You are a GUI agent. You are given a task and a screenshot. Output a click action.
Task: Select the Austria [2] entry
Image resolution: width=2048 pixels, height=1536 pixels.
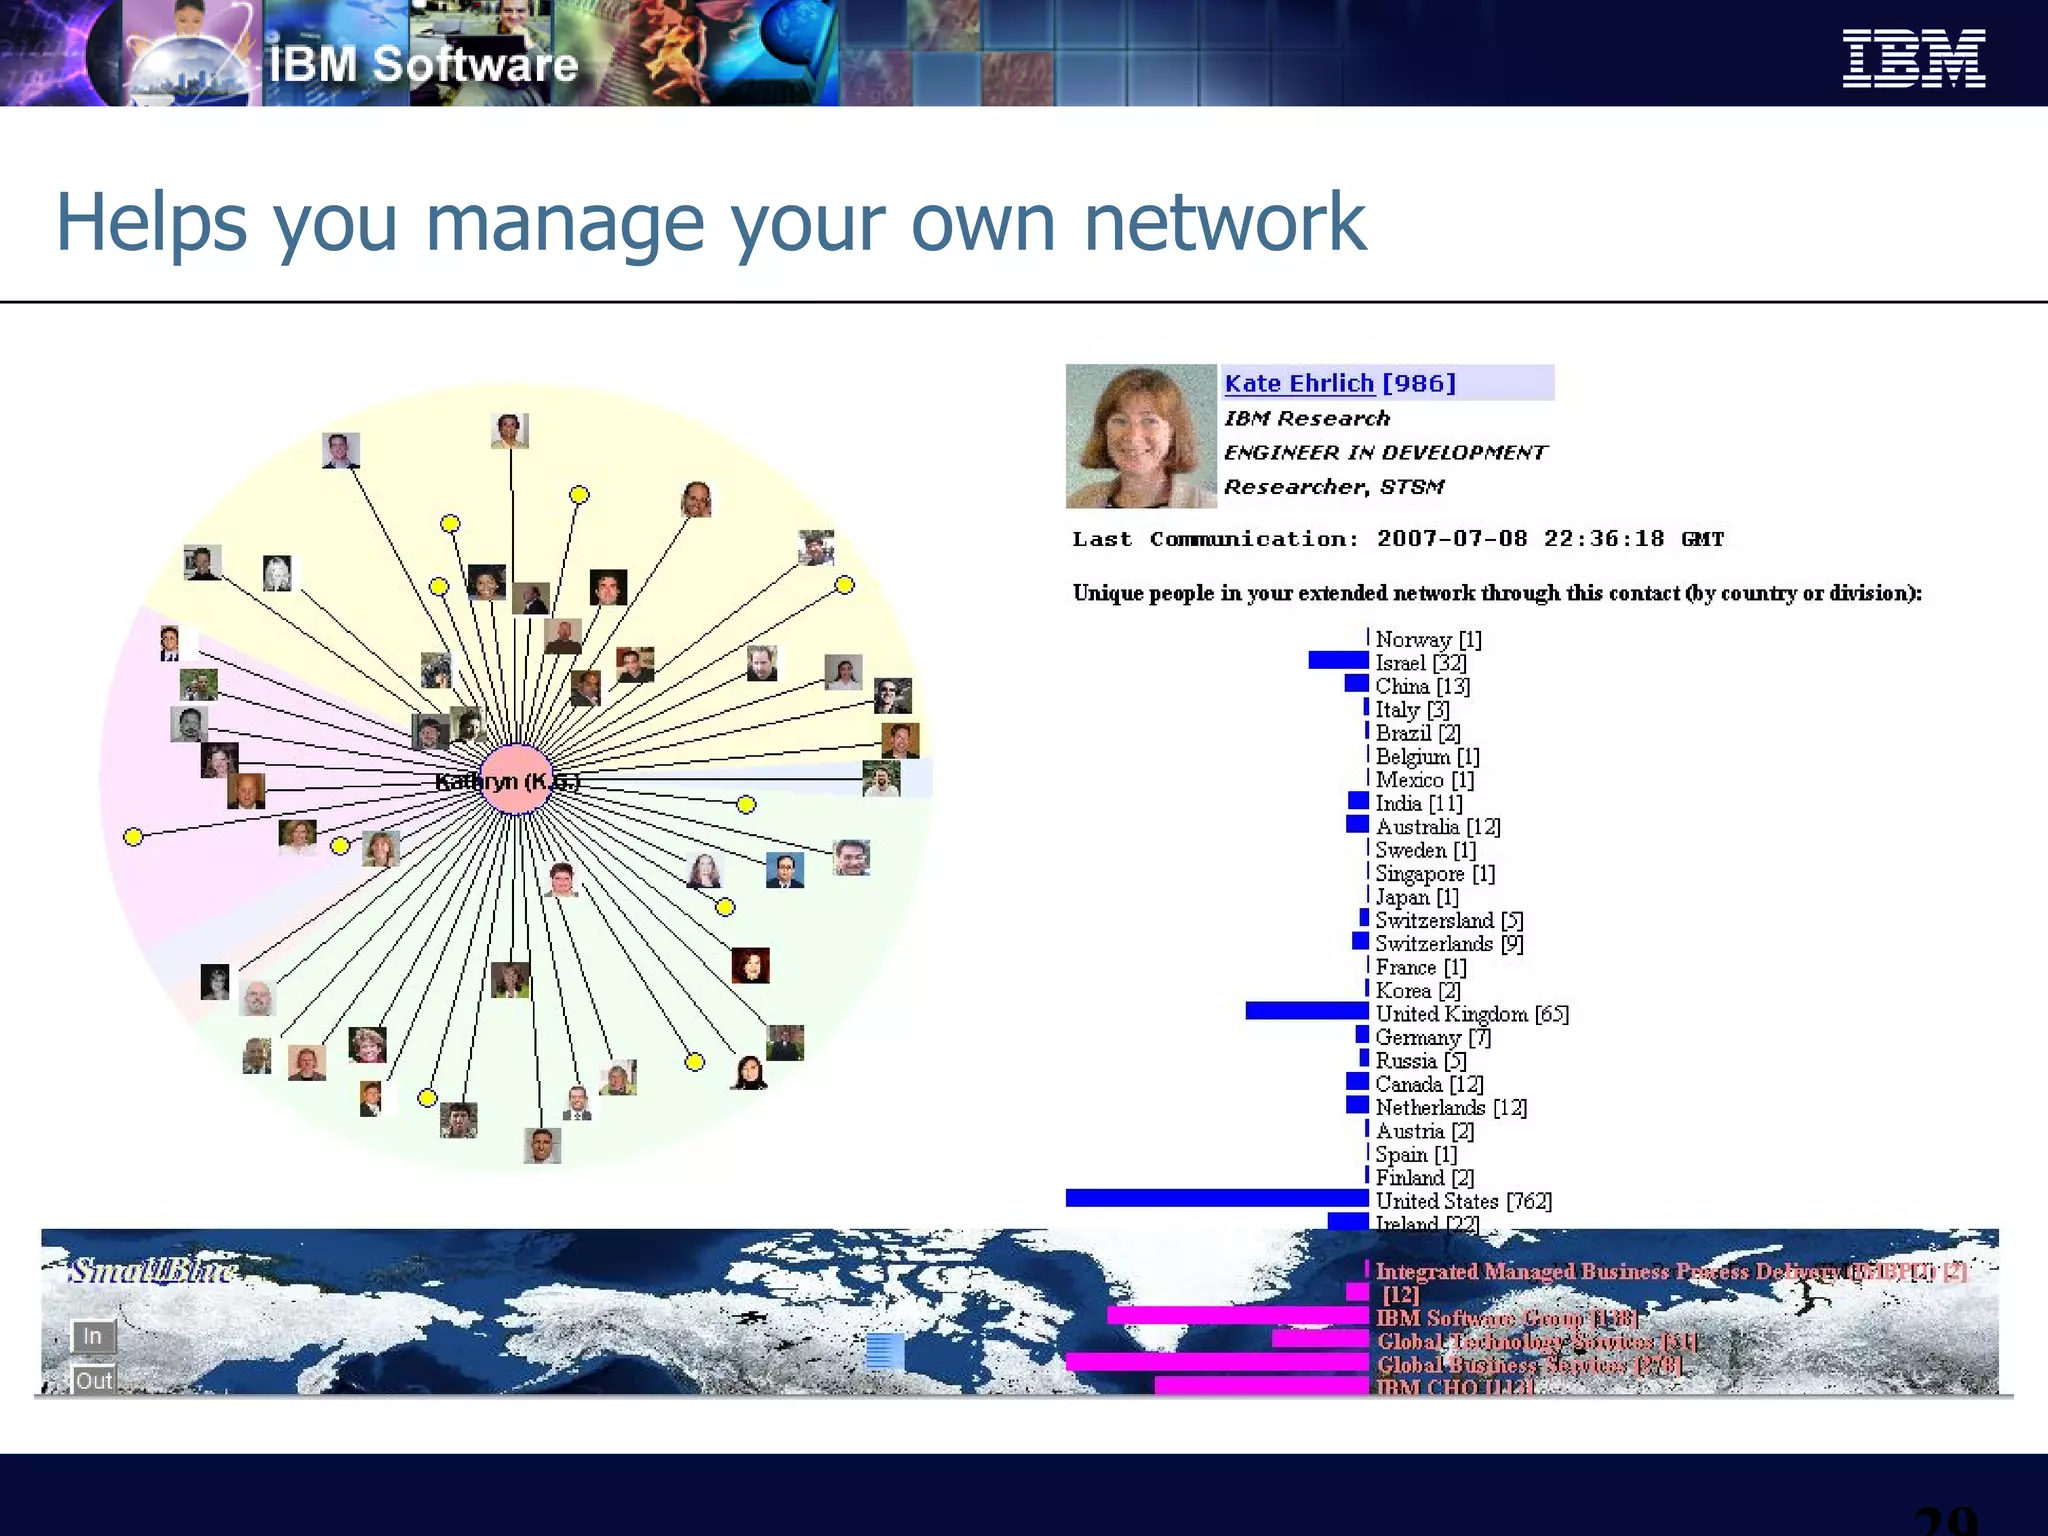[1424, 1131]
